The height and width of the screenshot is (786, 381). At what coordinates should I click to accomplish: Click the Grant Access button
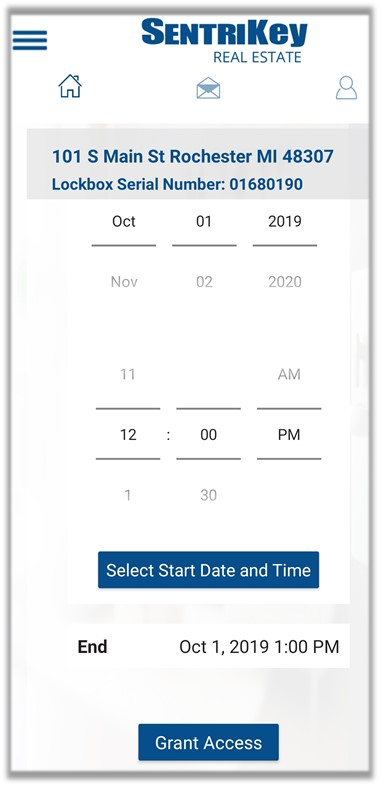(209, 742)
